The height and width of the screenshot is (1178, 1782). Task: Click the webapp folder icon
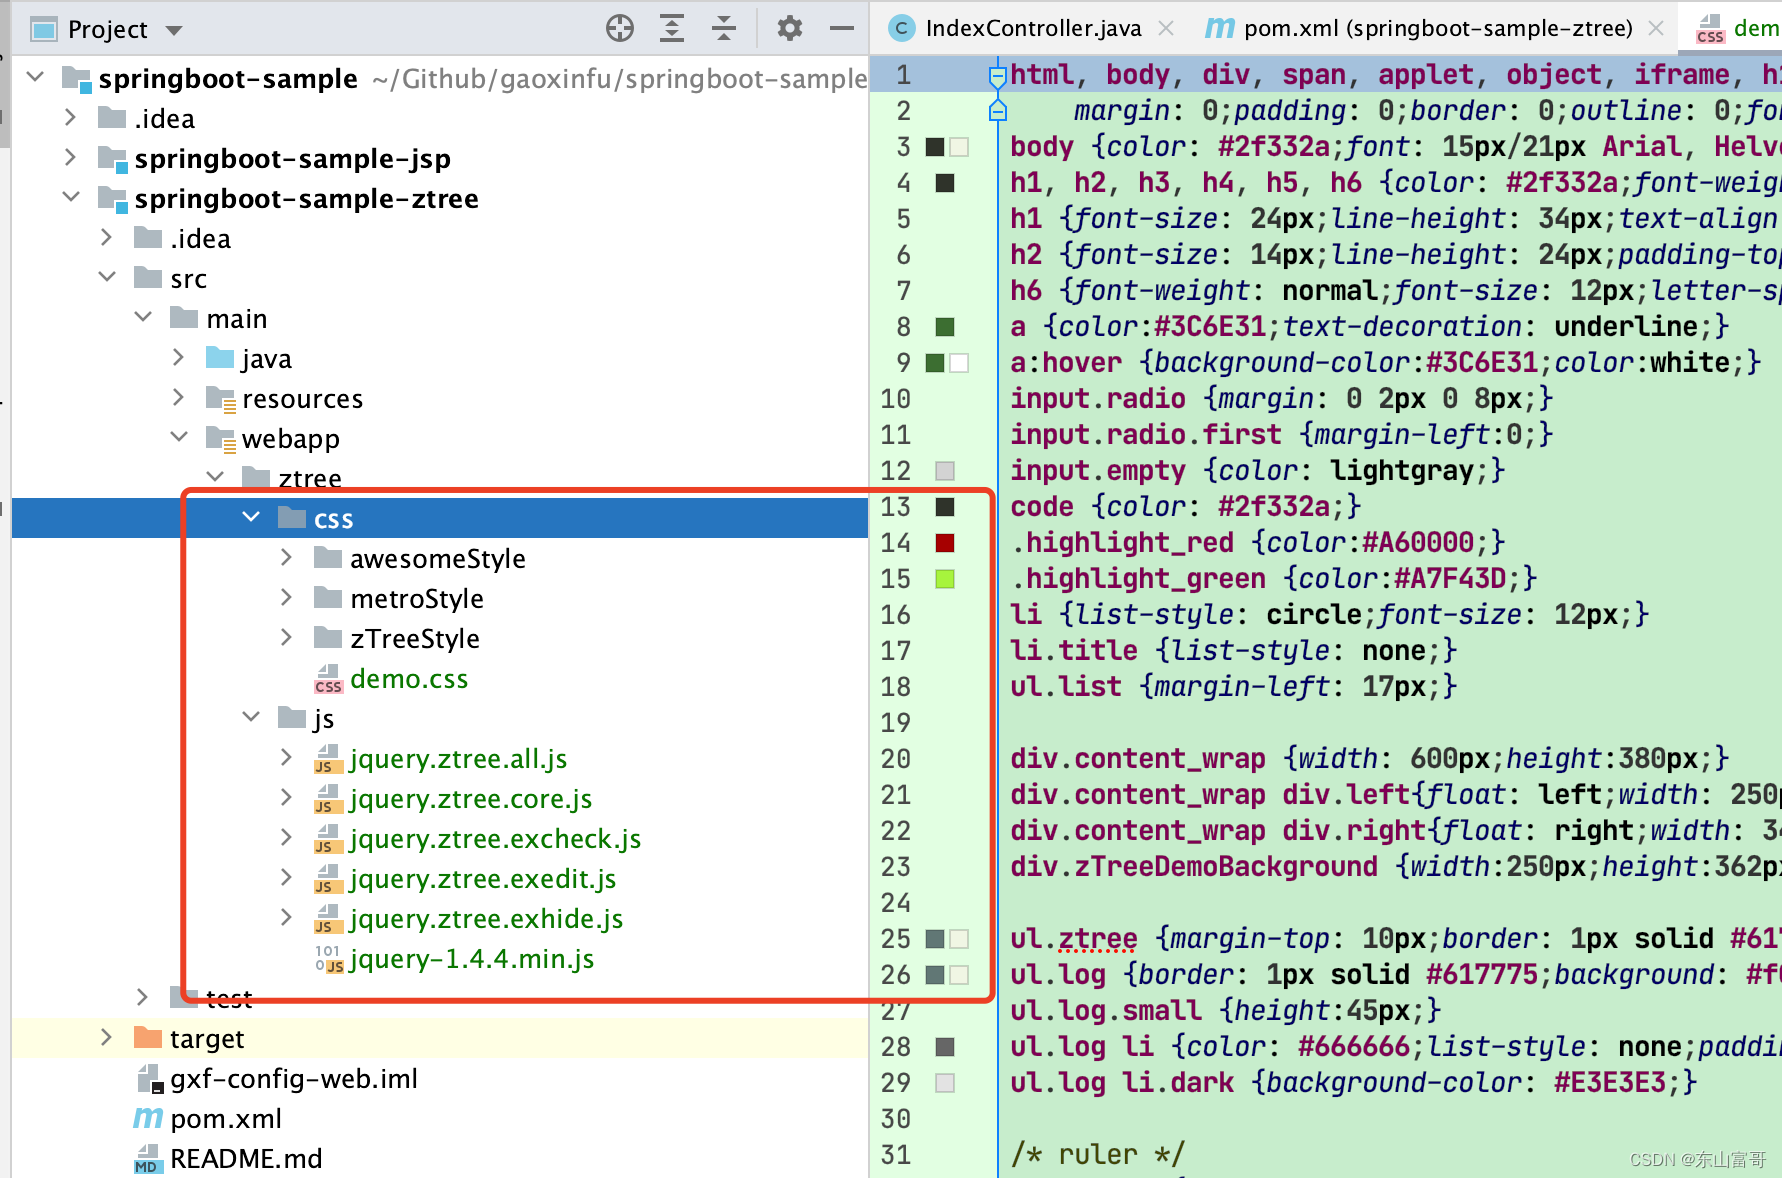[220, 439]
